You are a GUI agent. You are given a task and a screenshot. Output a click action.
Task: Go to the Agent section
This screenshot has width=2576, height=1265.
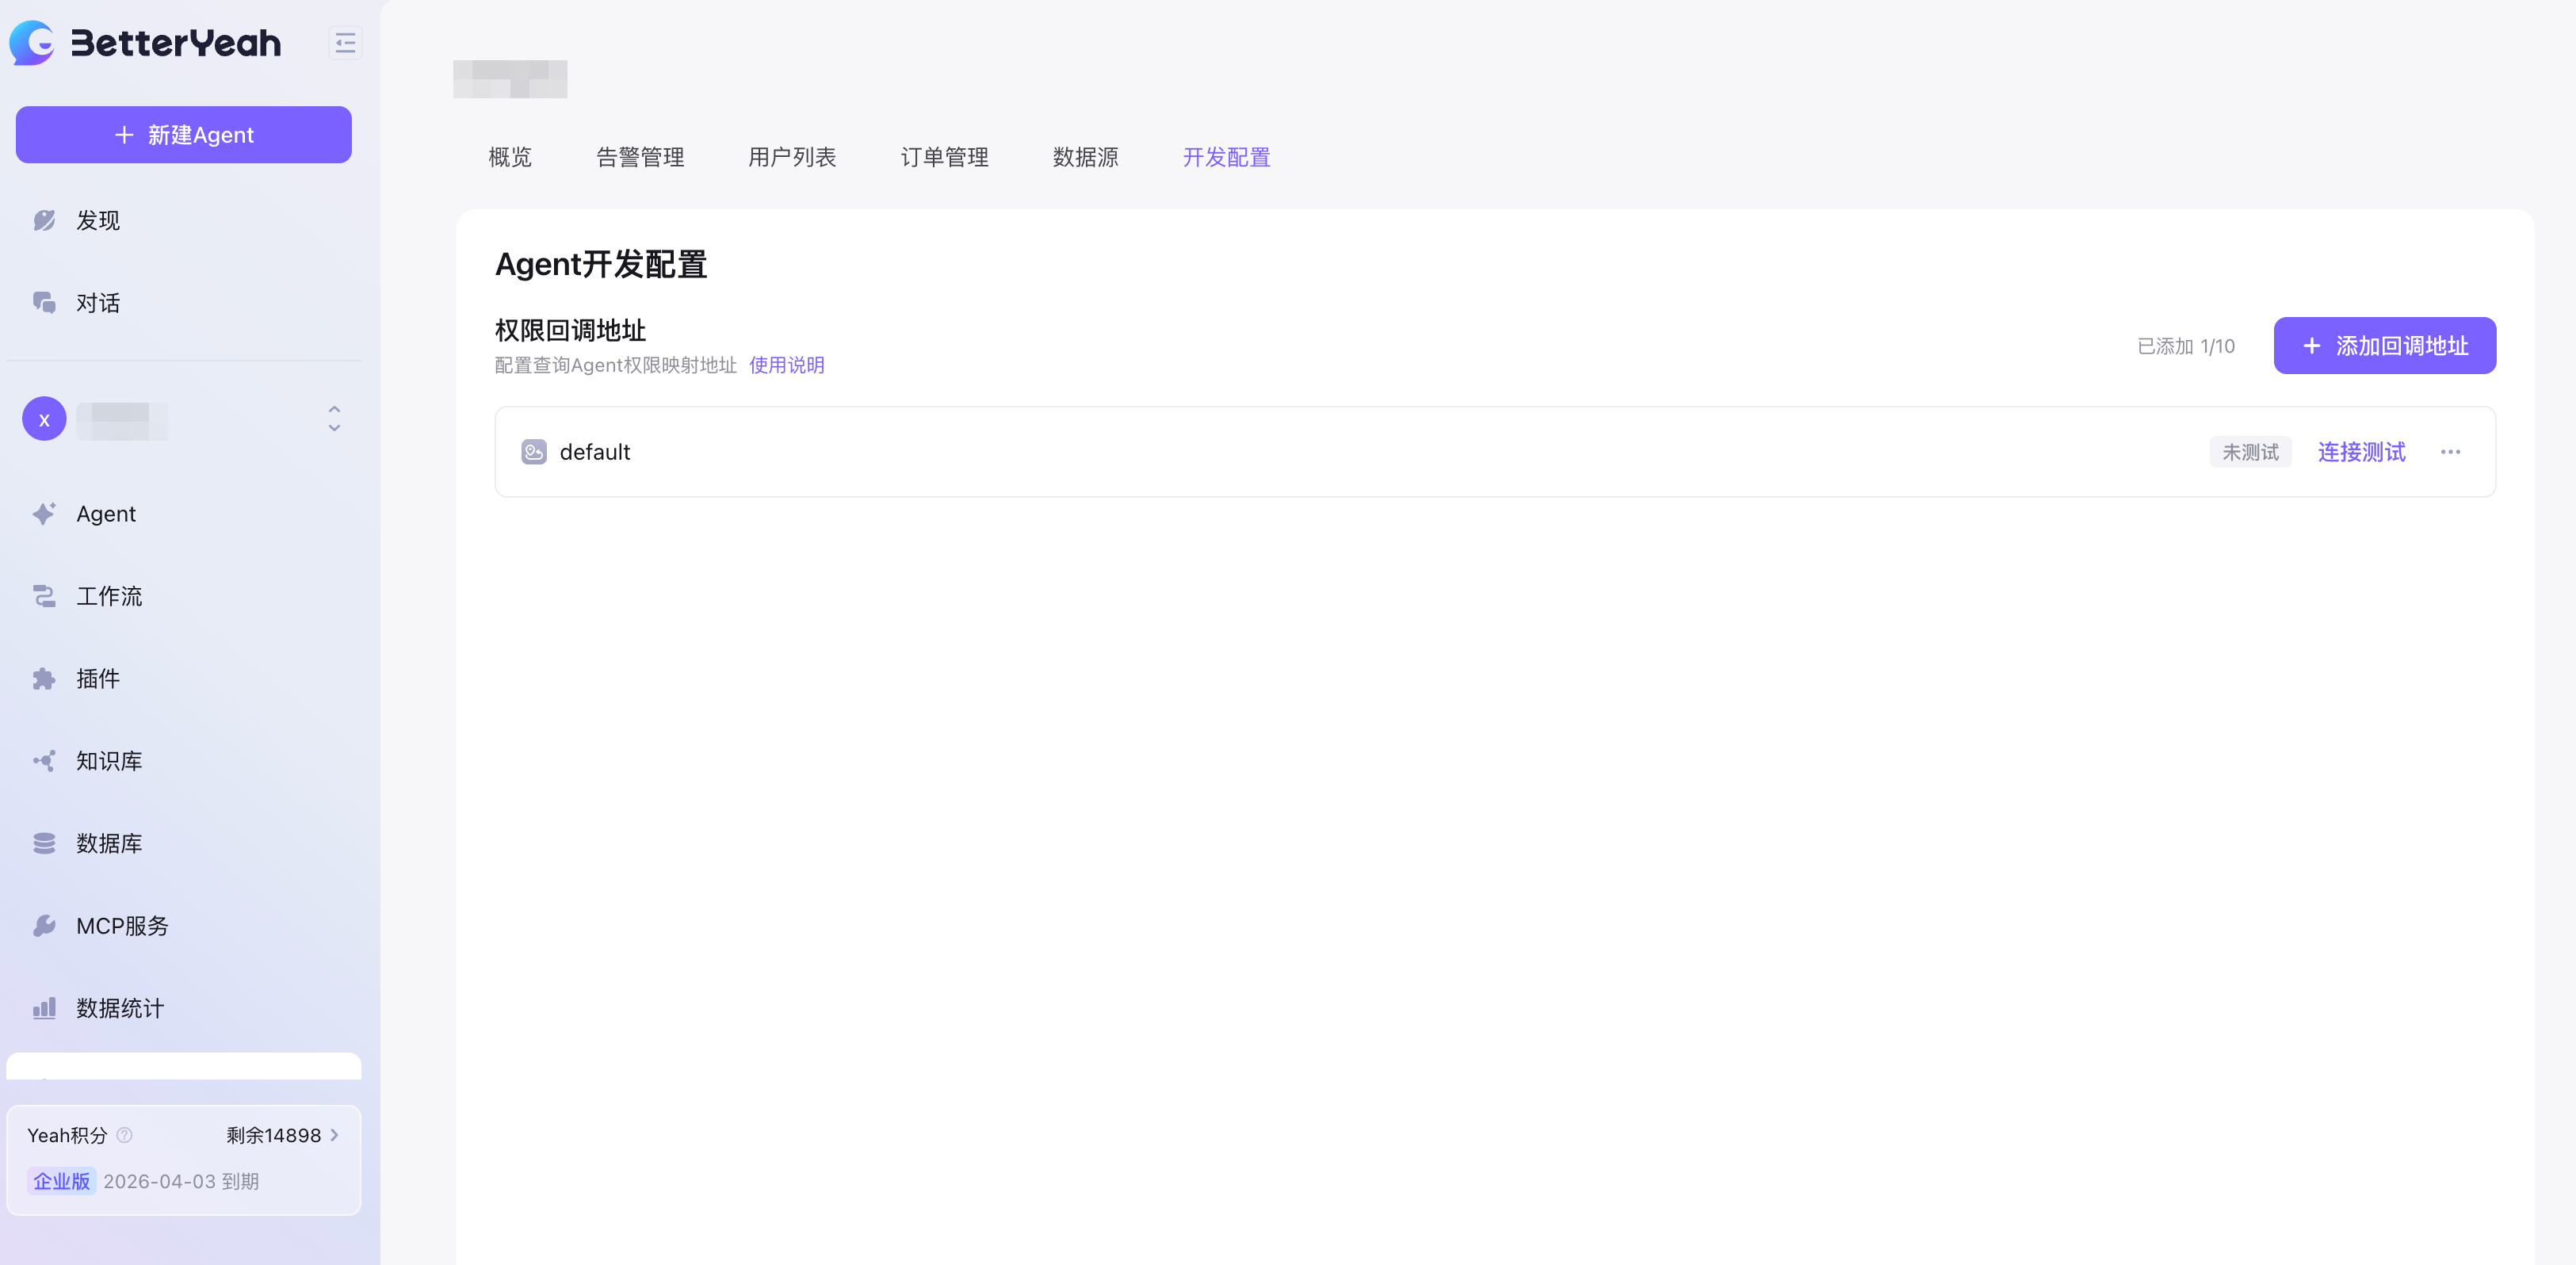105,514
